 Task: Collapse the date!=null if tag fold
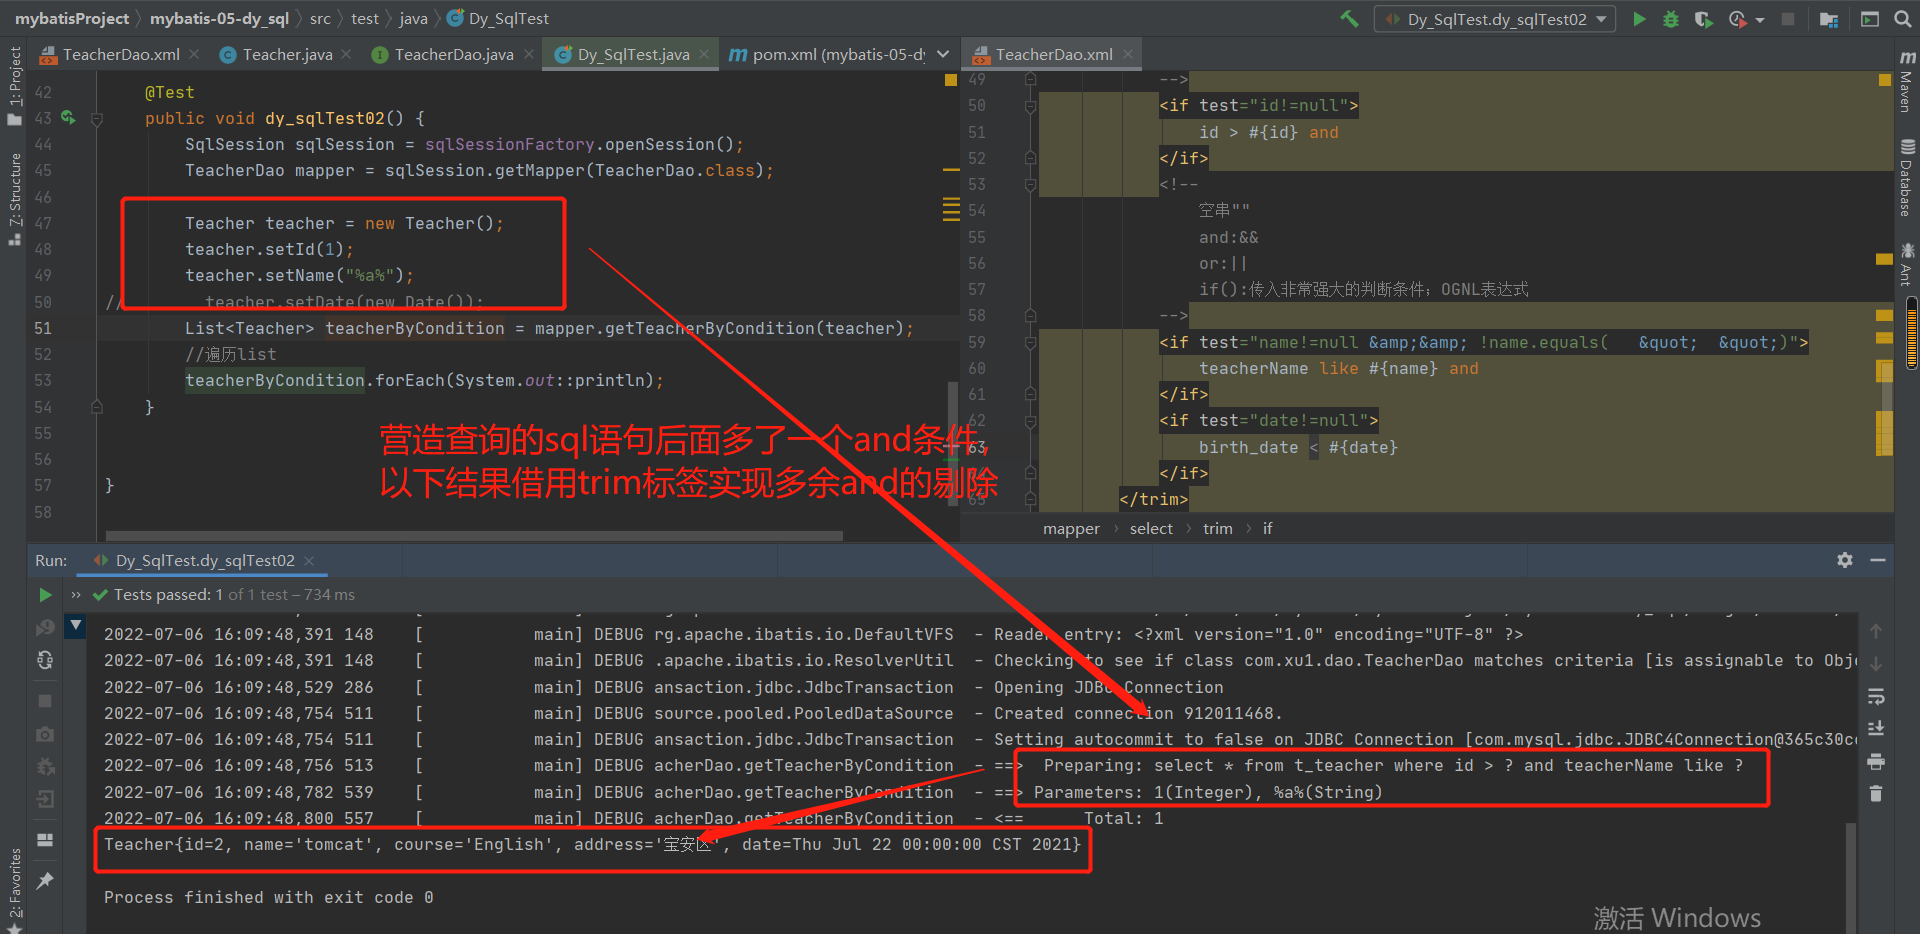click(1030, 421)
